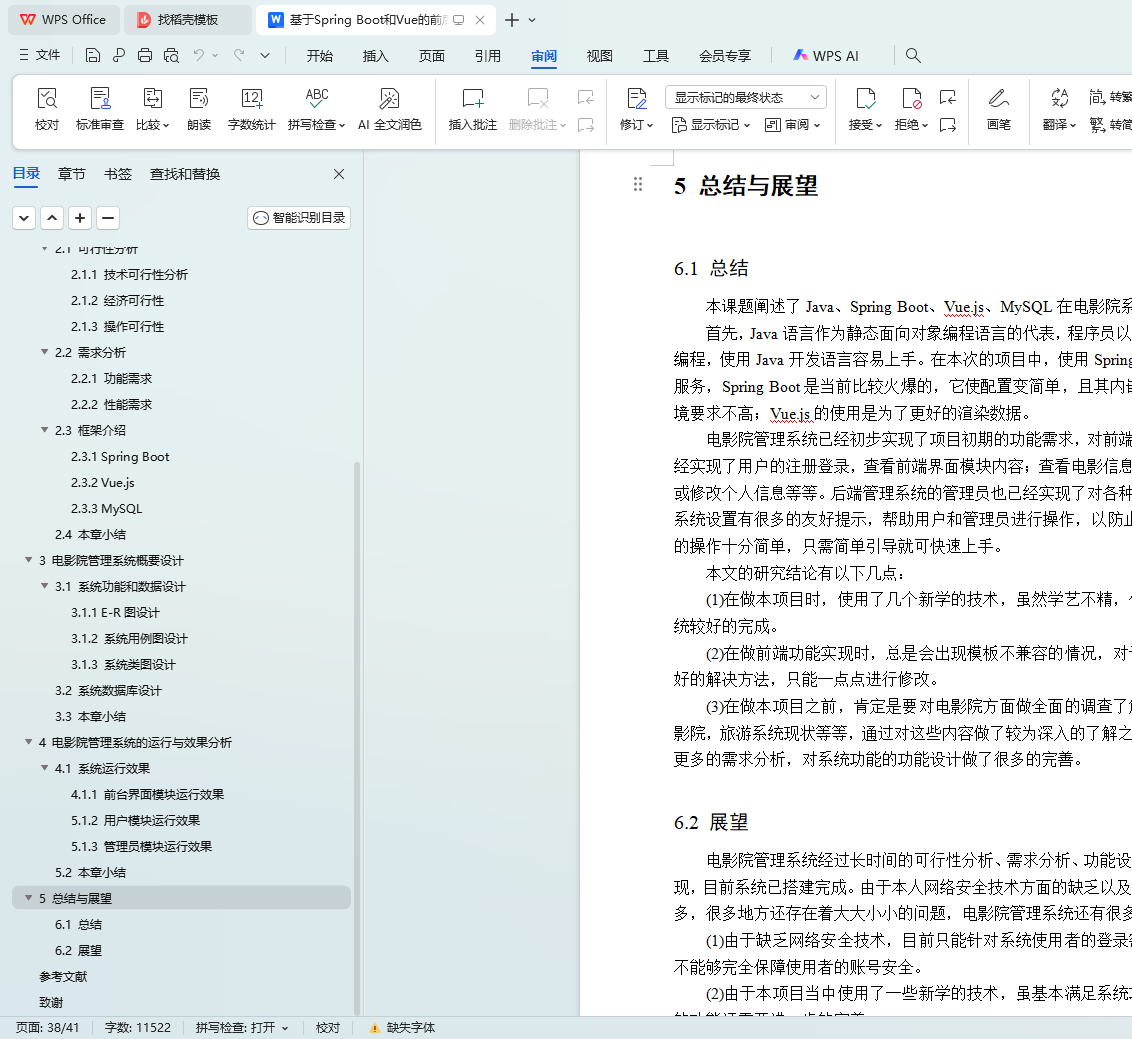This screenshot has width=1132, height=1039.
Task: Open 显示标记的最终状态 dropdown
Action: [x=746, y=97]
